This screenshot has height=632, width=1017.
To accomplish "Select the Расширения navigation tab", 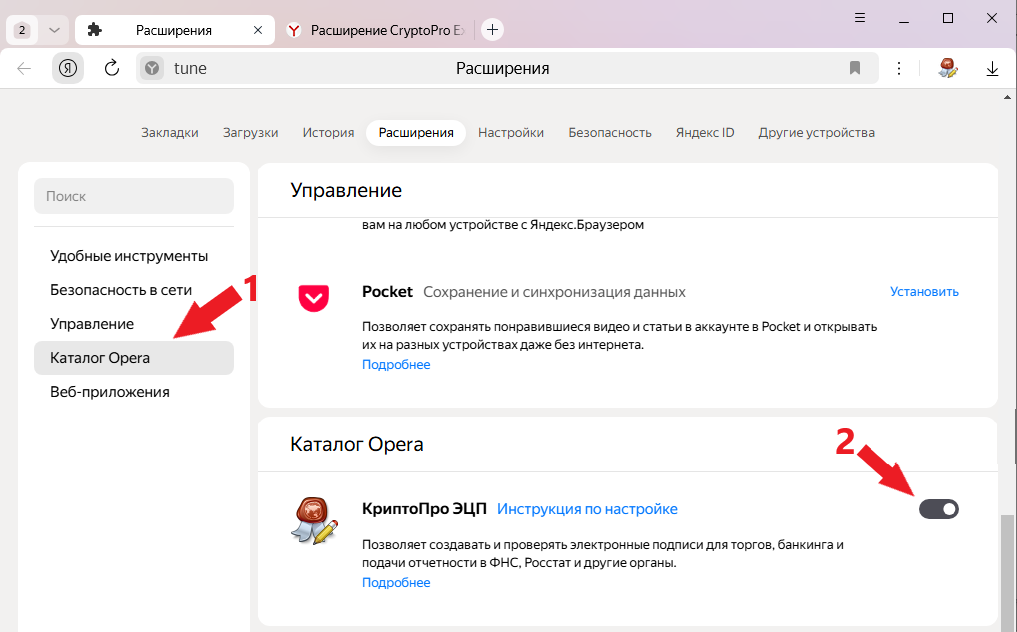I will click(416, 133).
